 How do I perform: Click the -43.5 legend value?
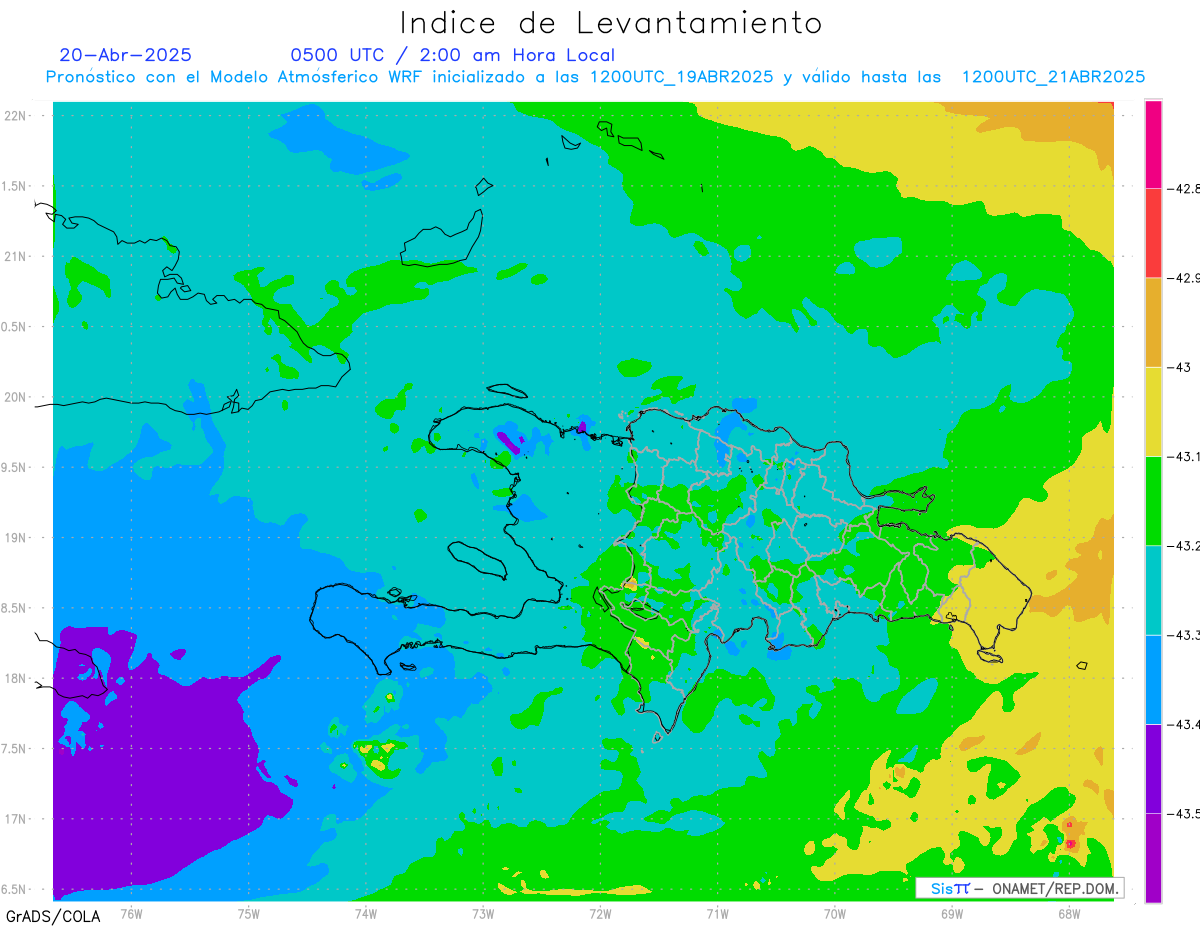(1183, 814)
